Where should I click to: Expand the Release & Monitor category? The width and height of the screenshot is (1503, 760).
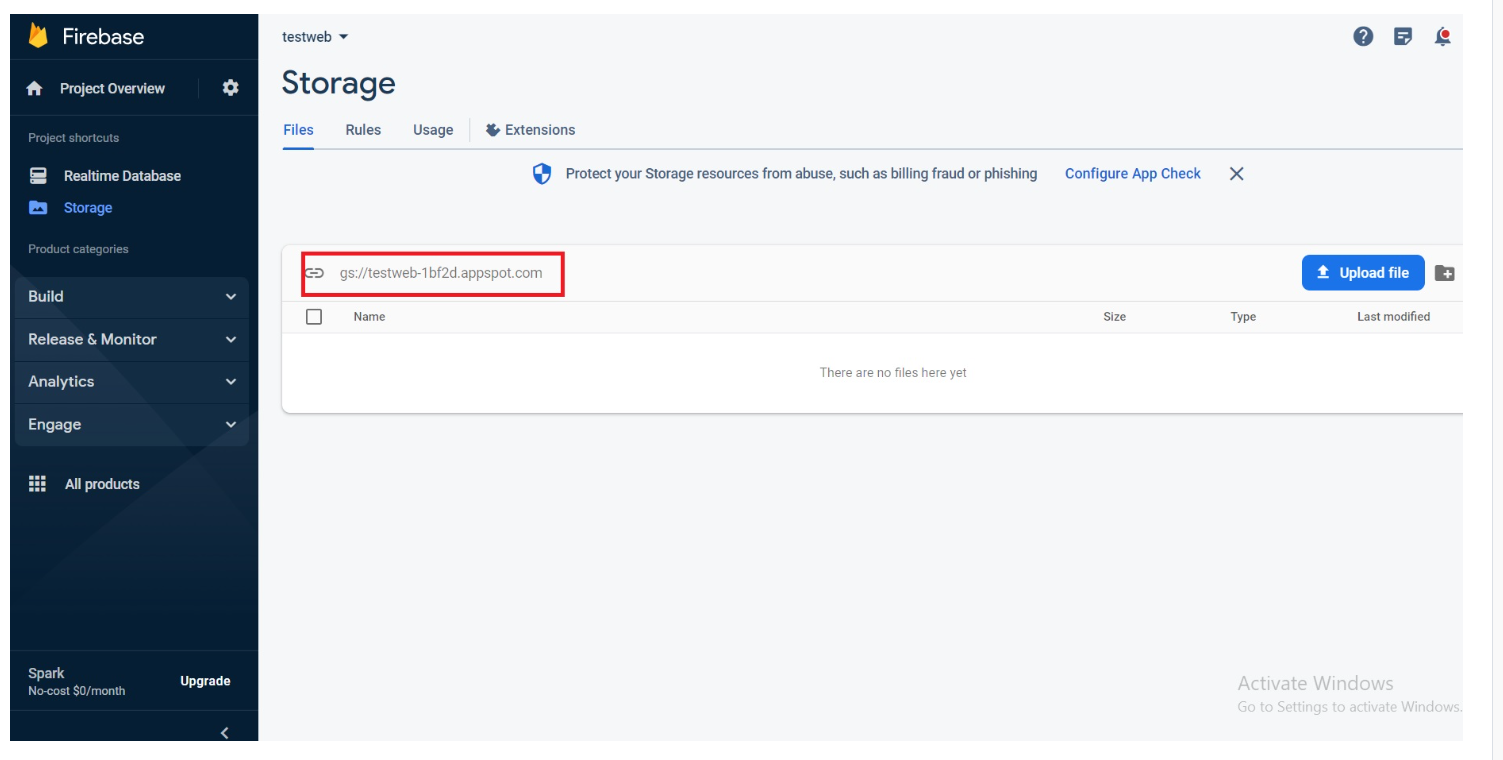[132, 340]
